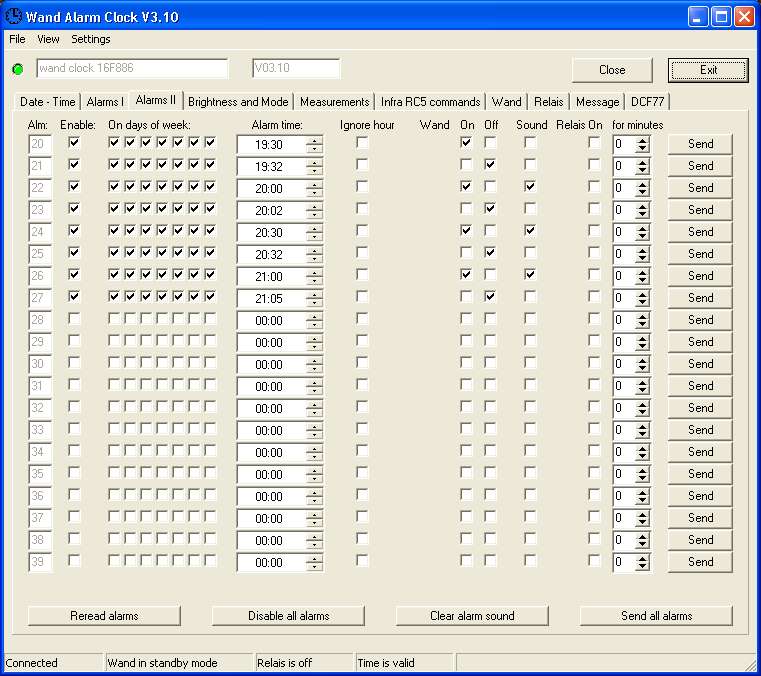The height and width of the screenshot is (676, 761).
Task: Select the Relais tab
Action: [548, 102]
